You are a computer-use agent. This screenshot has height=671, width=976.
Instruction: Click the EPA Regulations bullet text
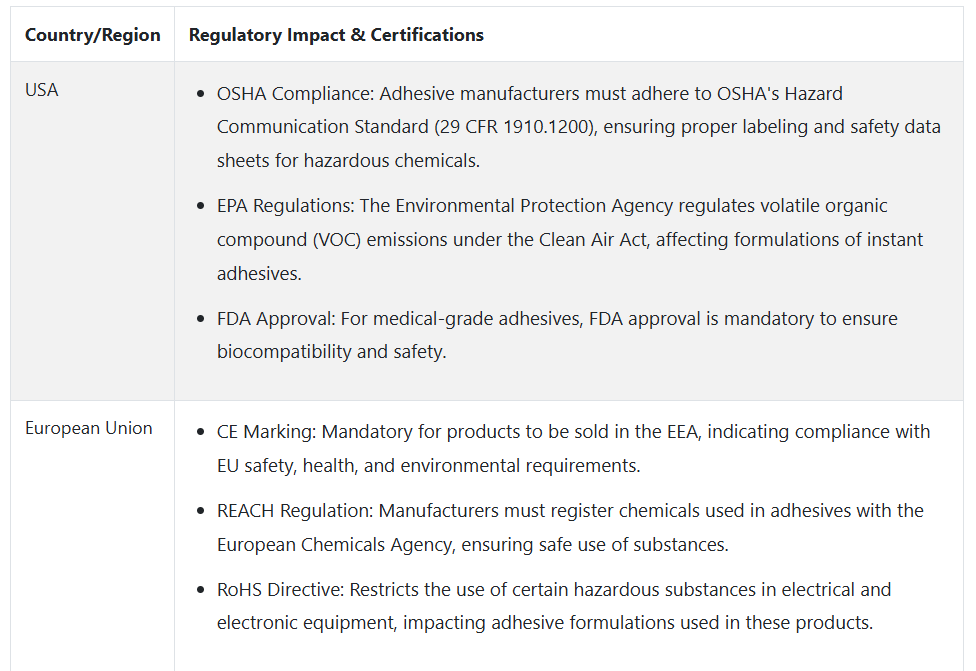pyautogui.click(x=570, y=240)
